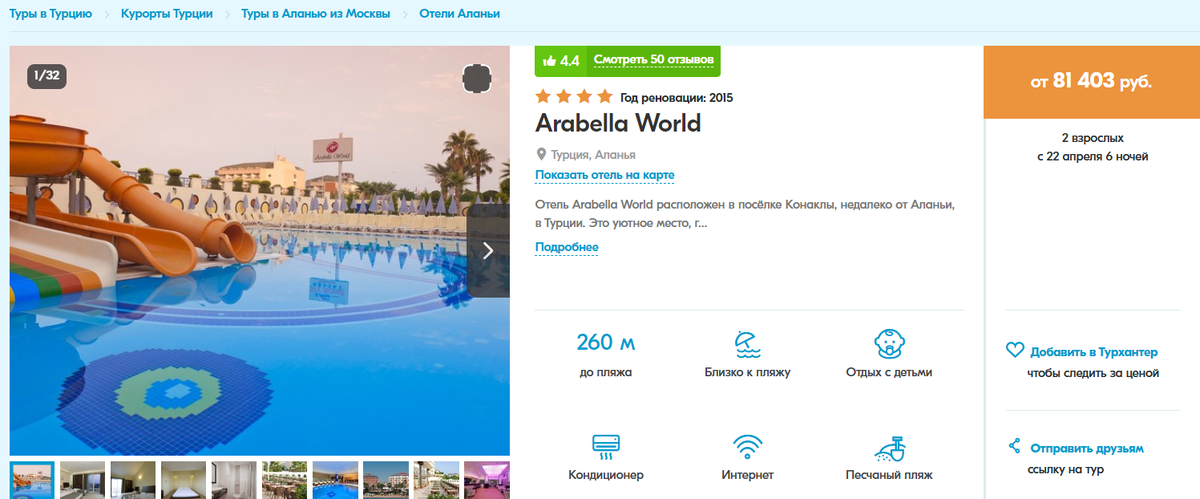
Task: Click the Песчаный пляж label
Action: pyautogui.click(x=889, y=475)
